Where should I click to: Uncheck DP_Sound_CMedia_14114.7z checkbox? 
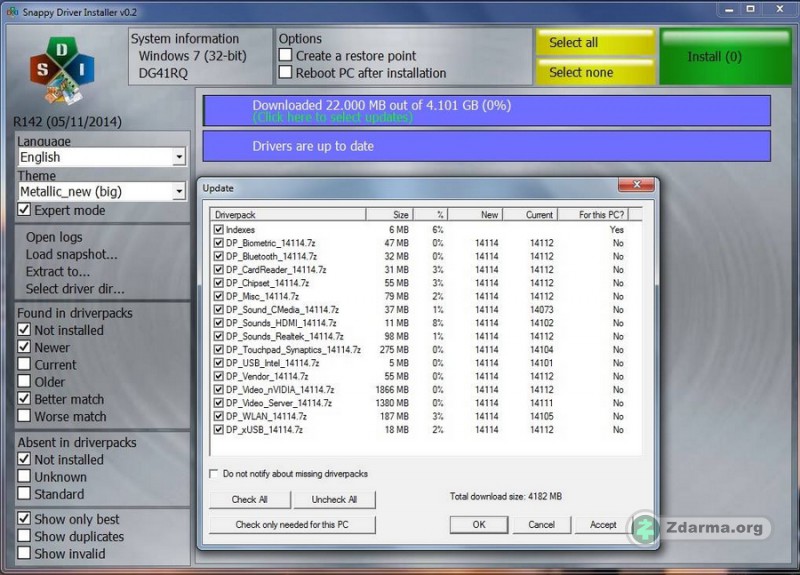tap(218, 309)
